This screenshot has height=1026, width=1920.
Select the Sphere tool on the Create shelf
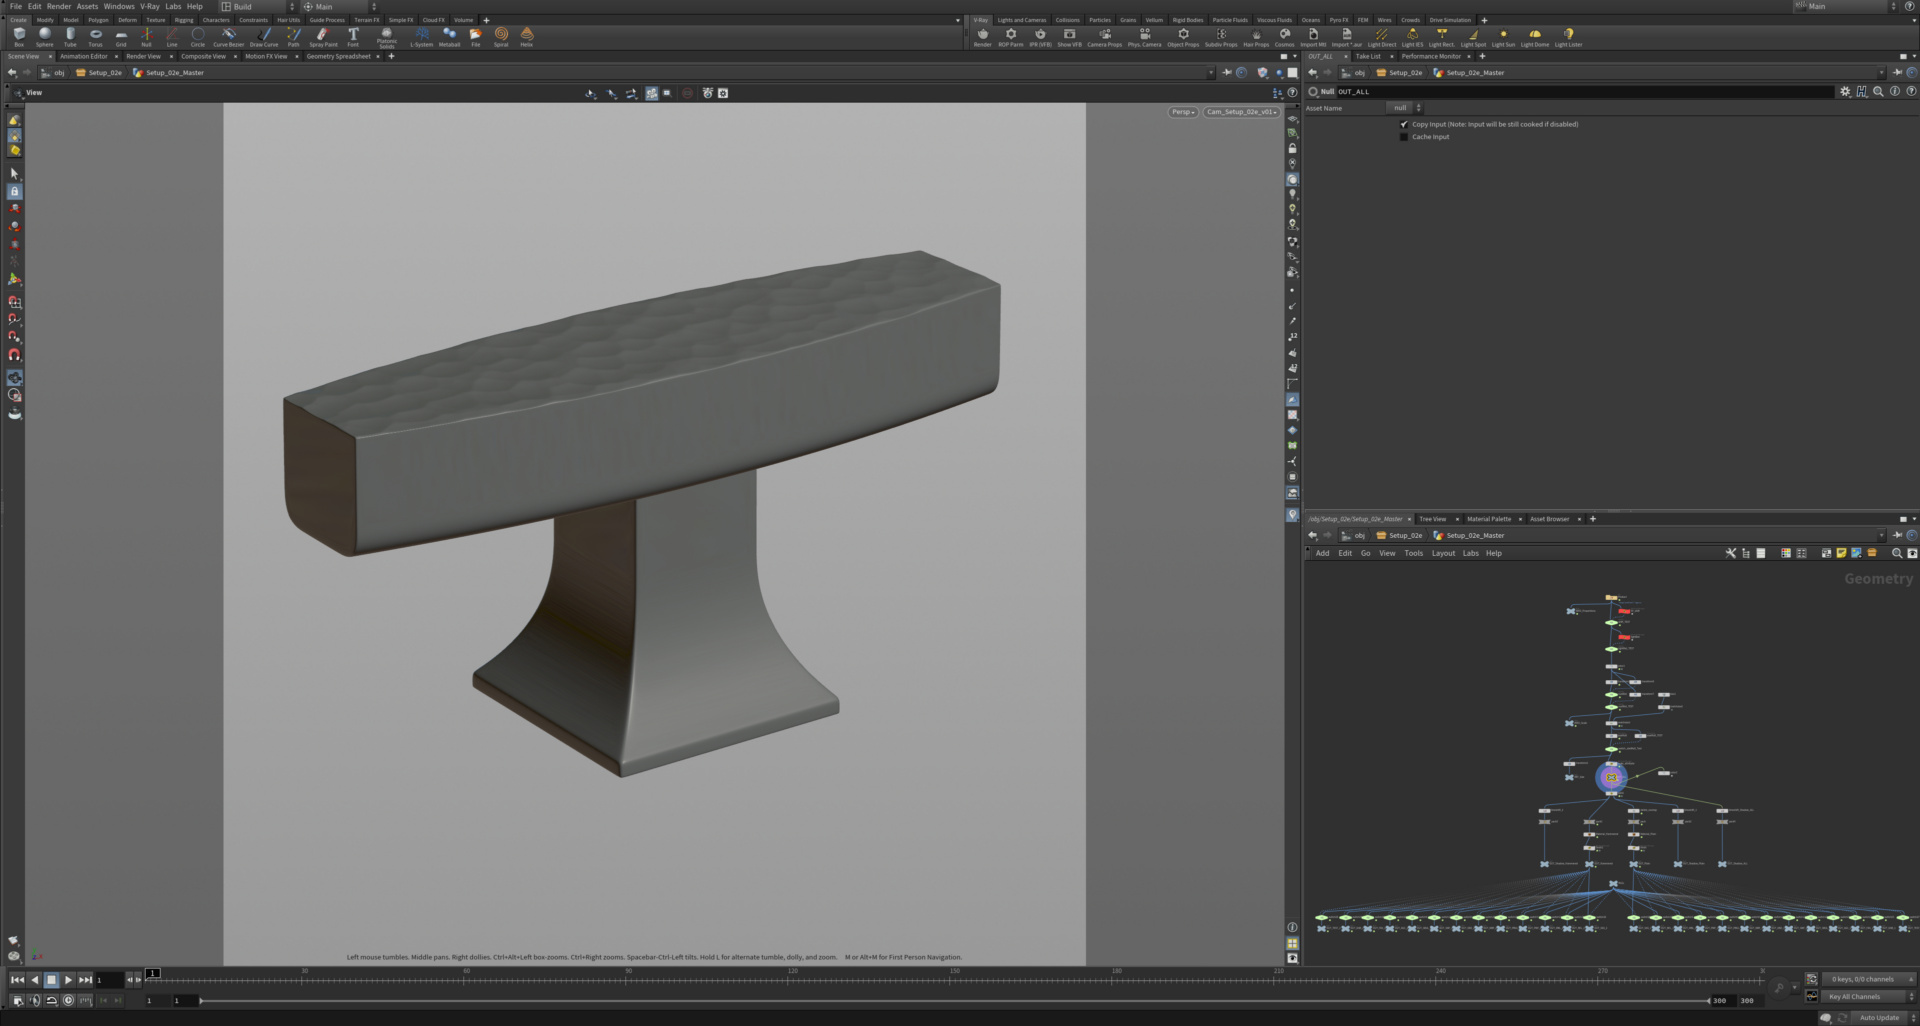click(44, 37)
